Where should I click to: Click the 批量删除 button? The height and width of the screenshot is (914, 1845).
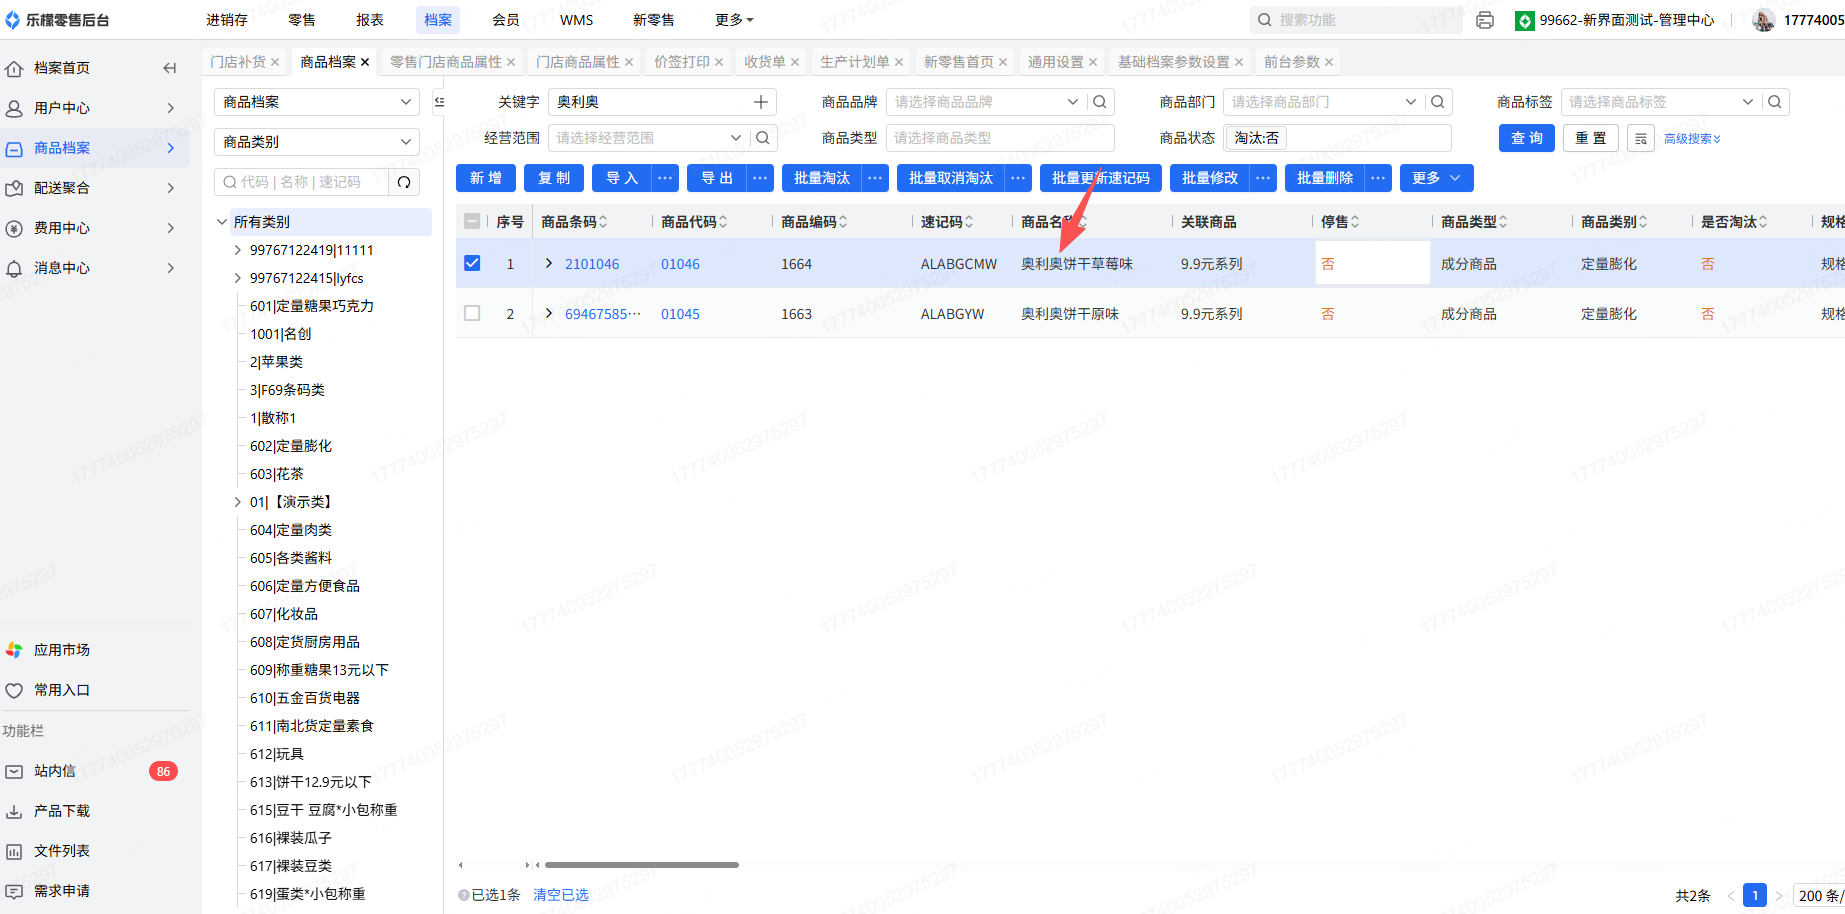click(1325, 178)
